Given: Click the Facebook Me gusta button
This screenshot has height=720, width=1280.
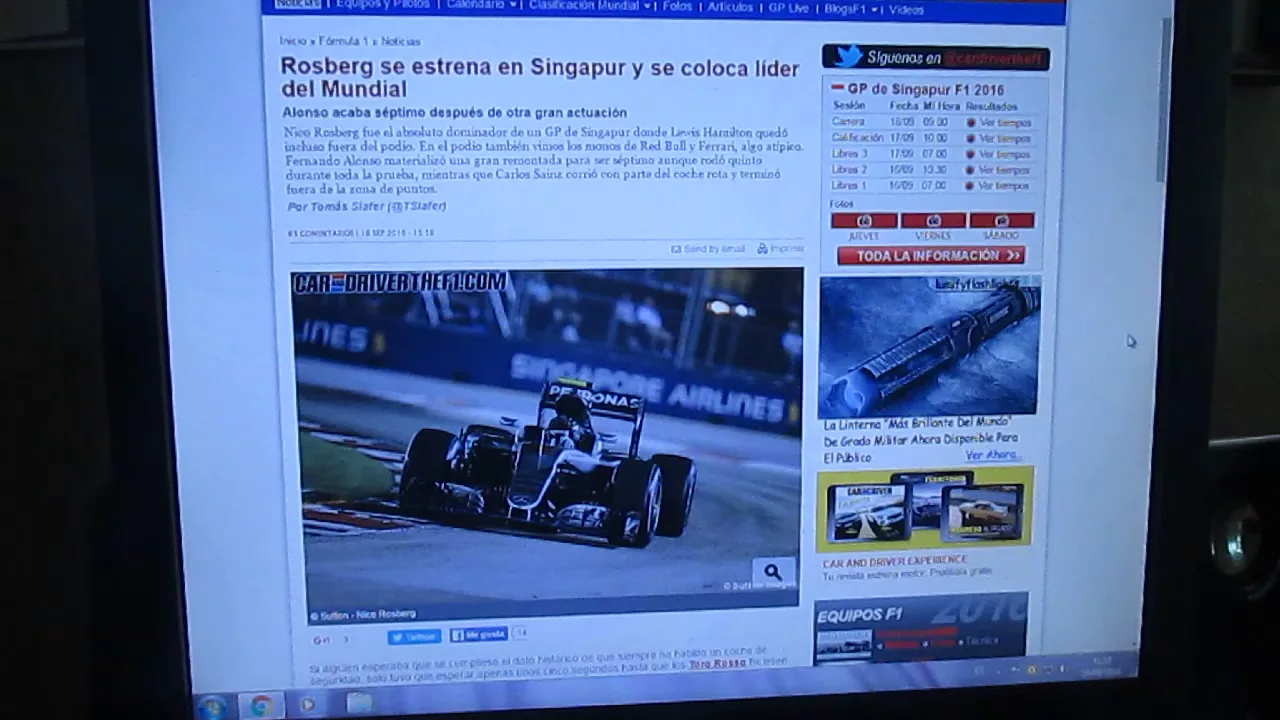Looking at the screenshot, I should point(479,634).
